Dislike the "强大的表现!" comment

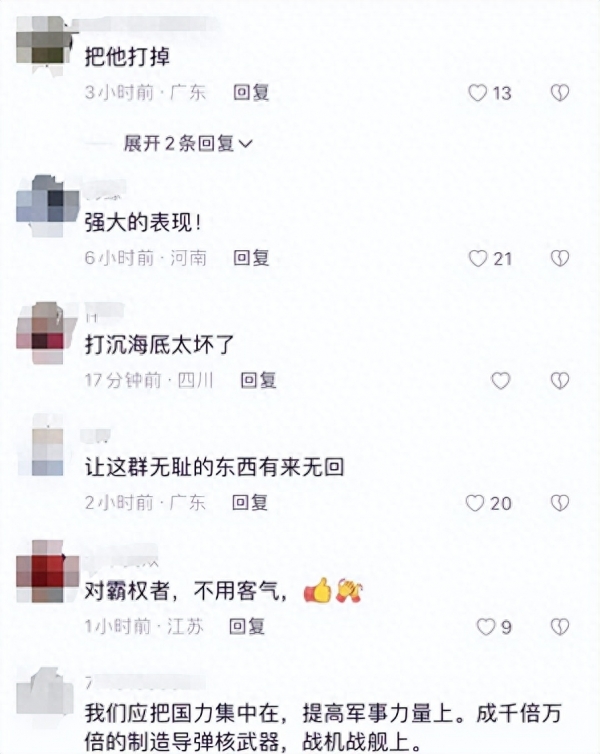click(x=560, y=259)
